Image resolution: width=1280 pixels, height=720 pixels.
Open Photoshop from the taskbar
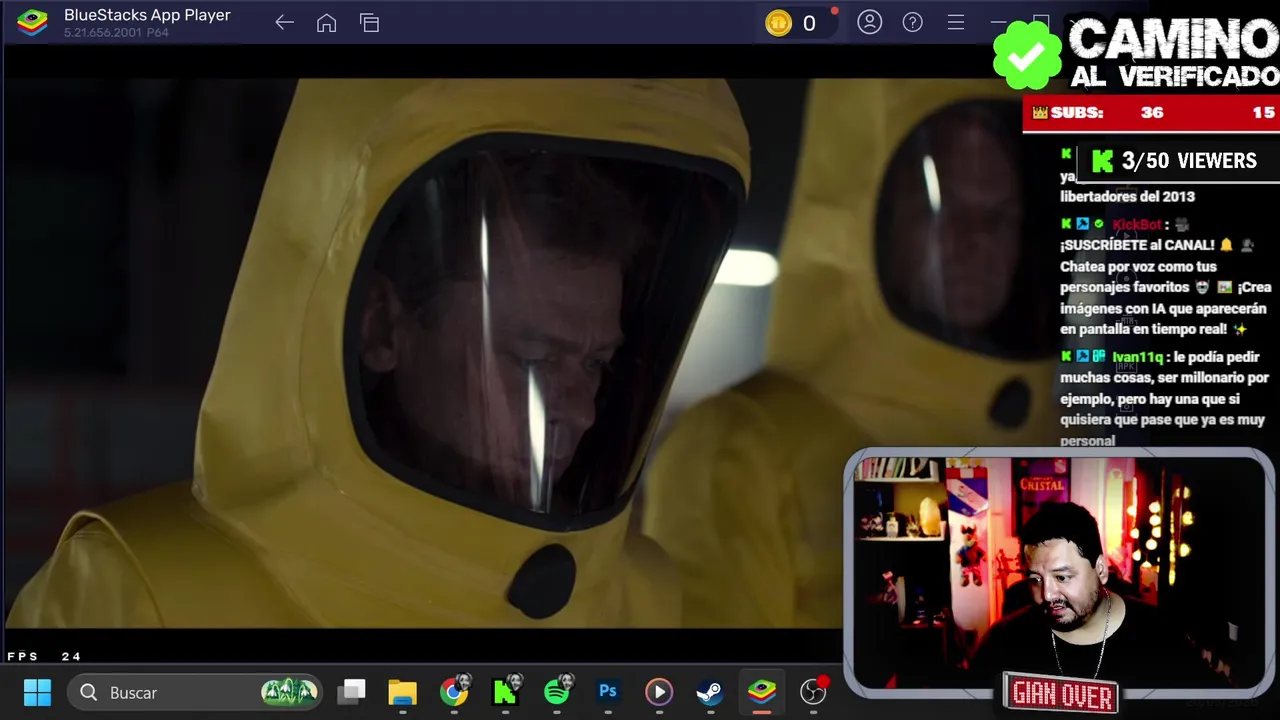click(608, 692)
